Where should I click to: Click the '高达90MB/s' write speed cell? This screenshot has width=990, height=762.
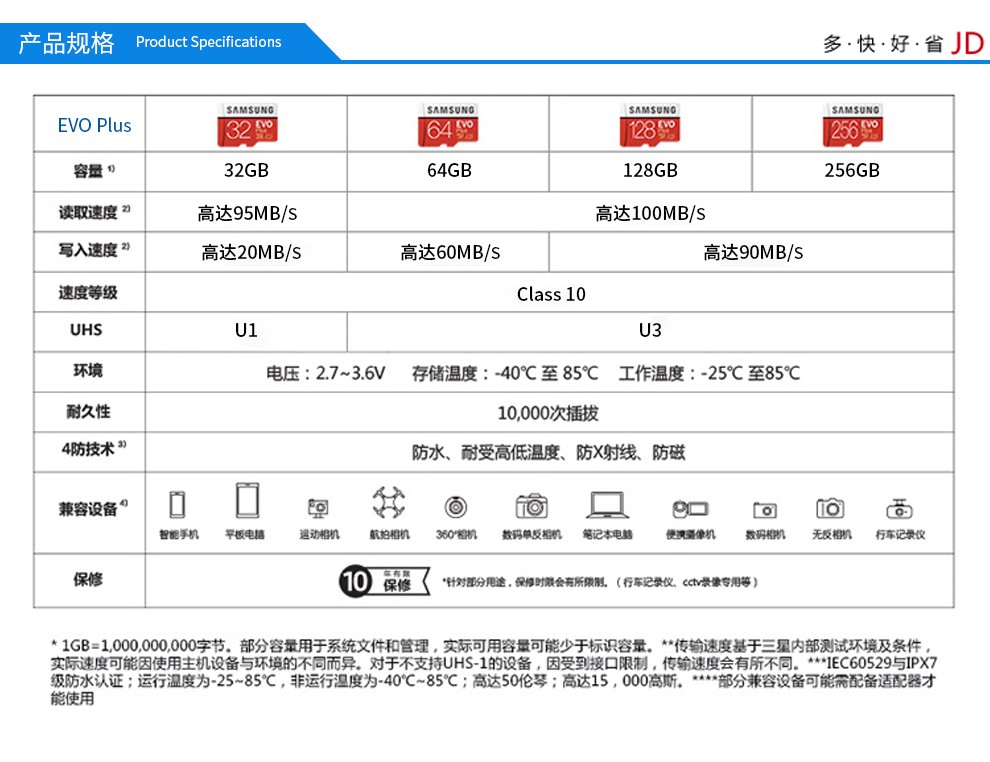coord(753,253)
